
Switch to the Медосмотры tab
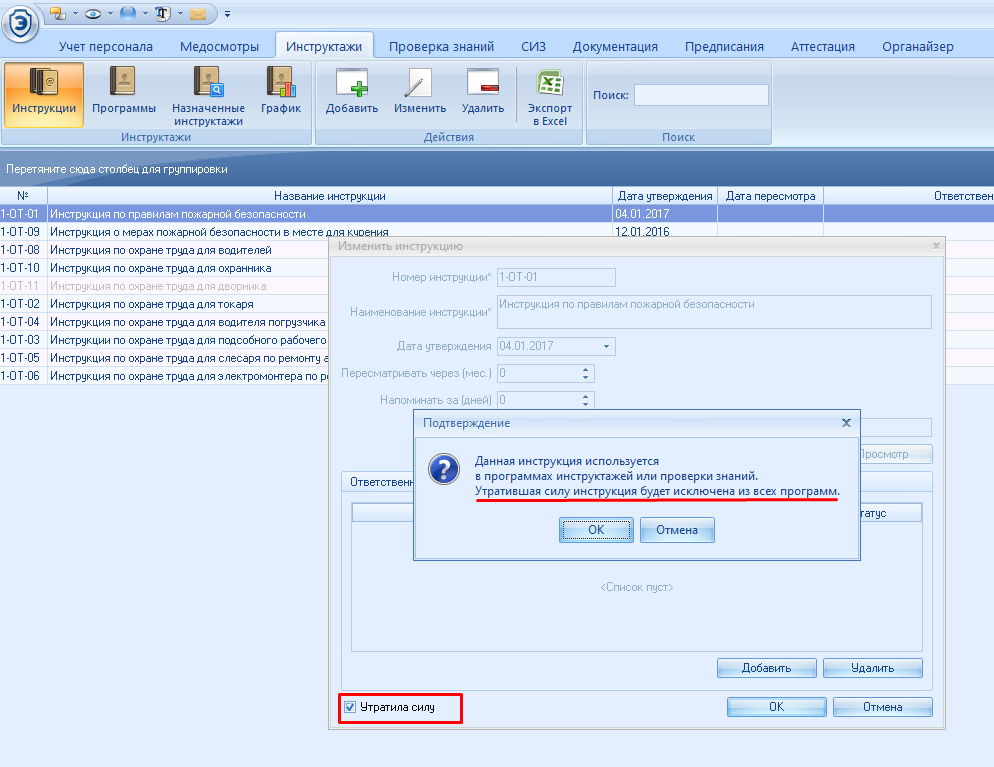219,46
